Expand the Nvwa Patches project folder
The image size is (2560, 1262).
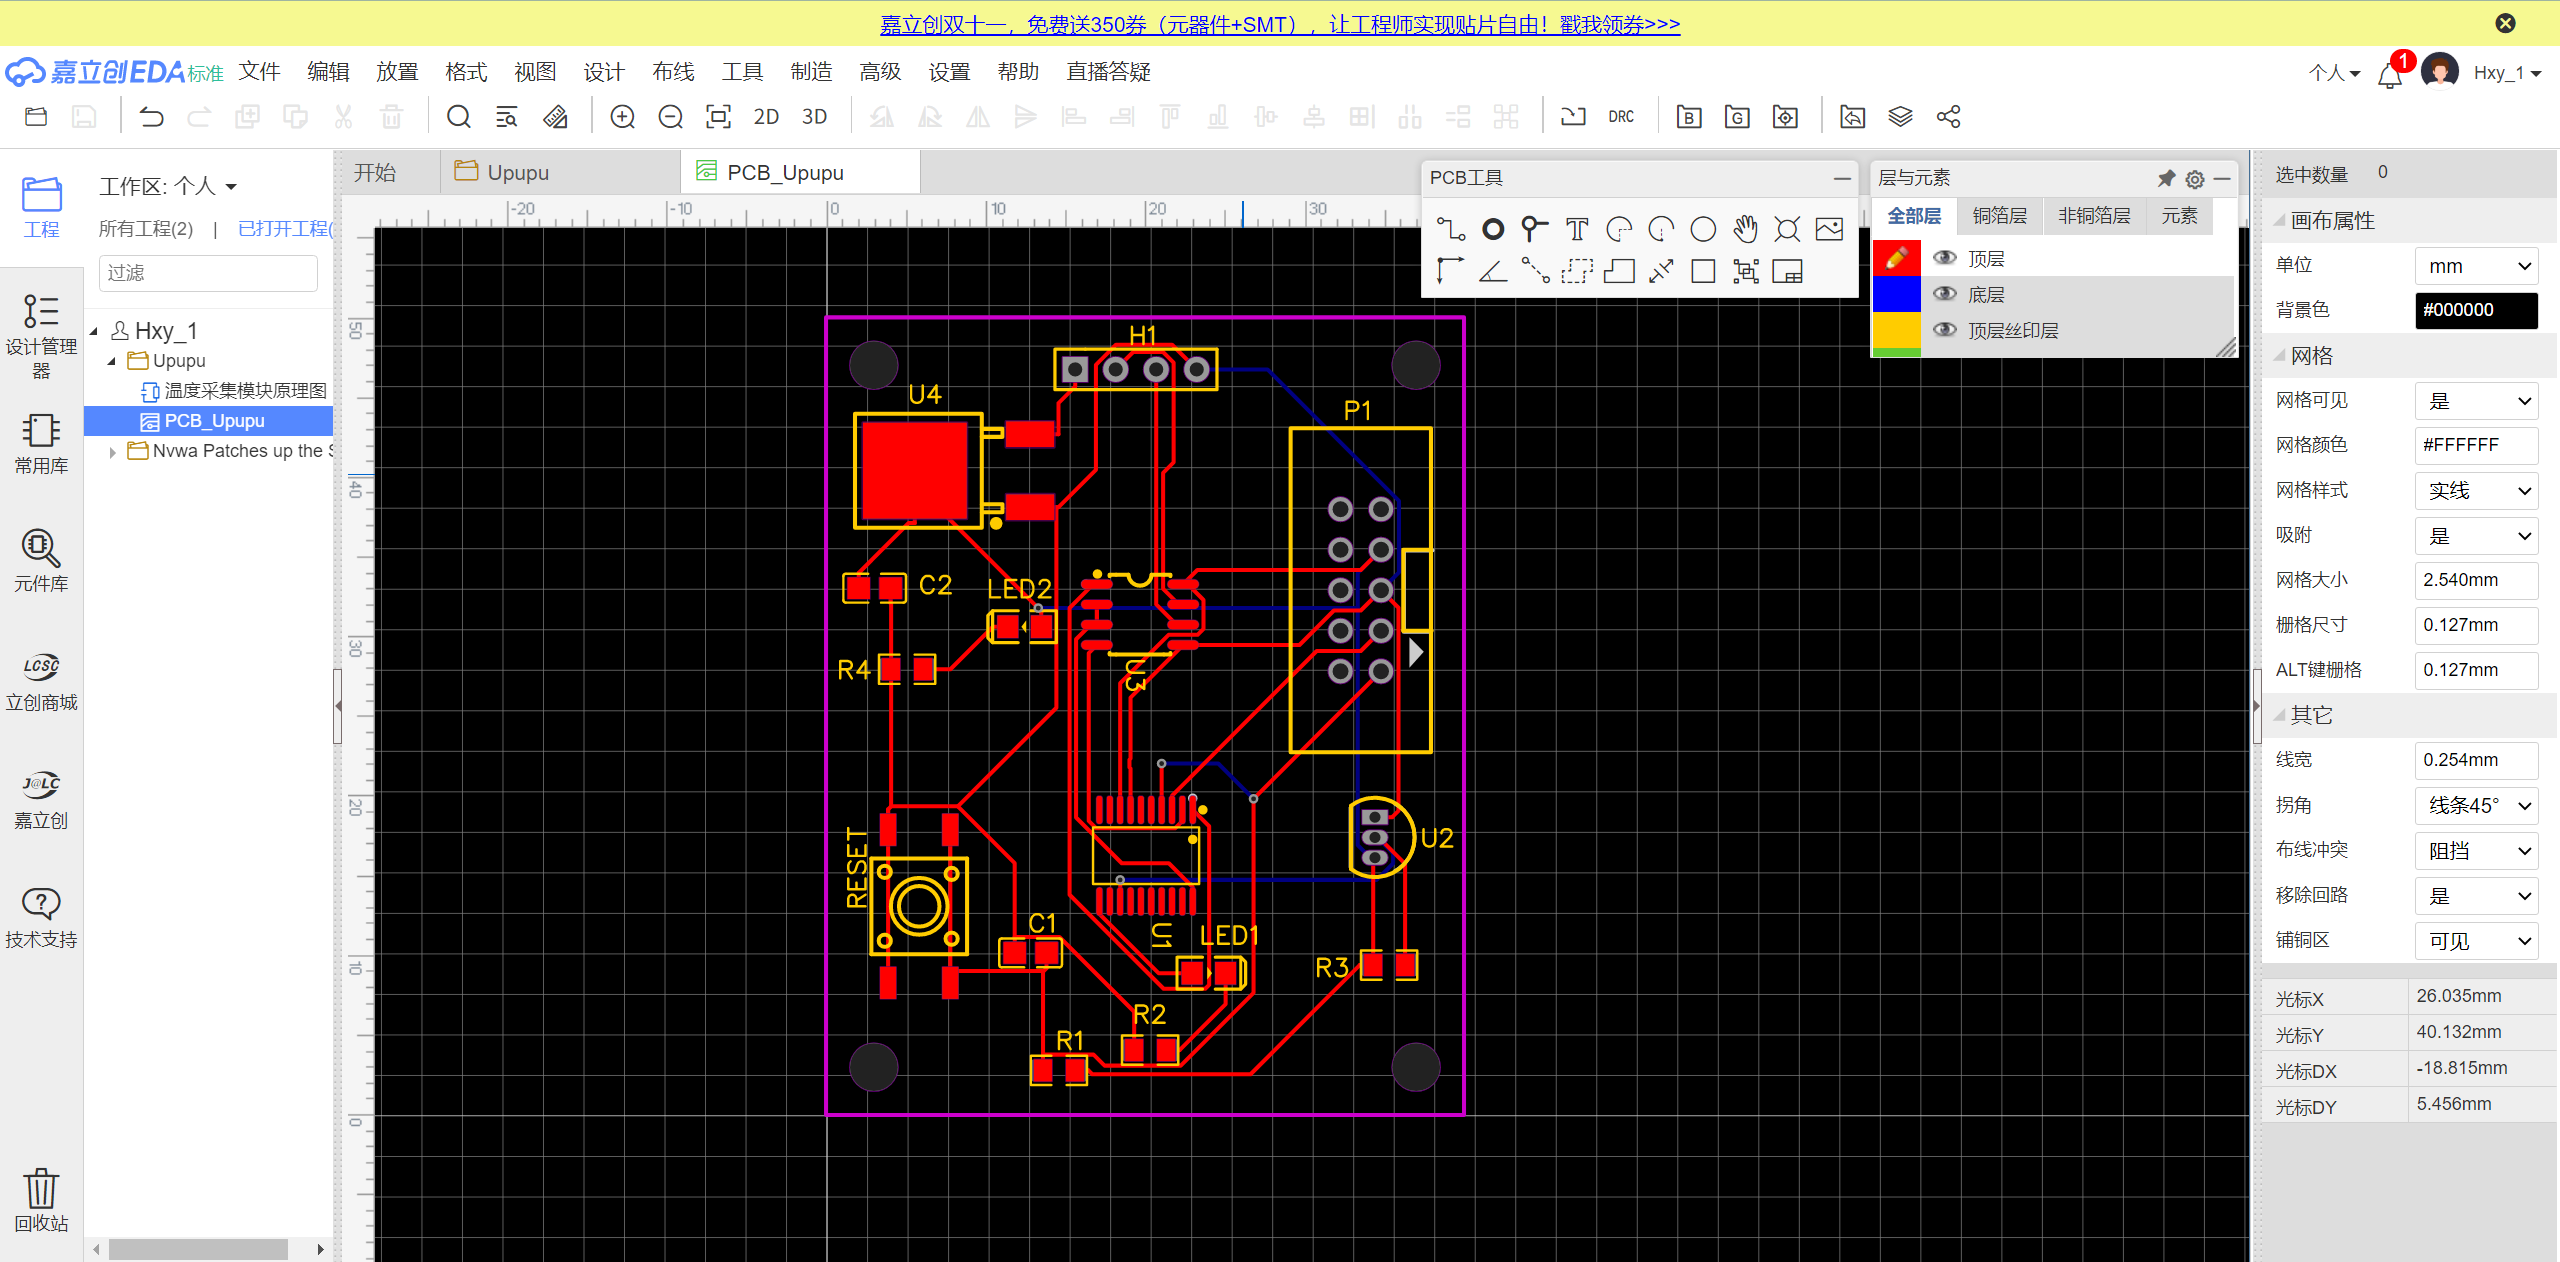point(113,452)
